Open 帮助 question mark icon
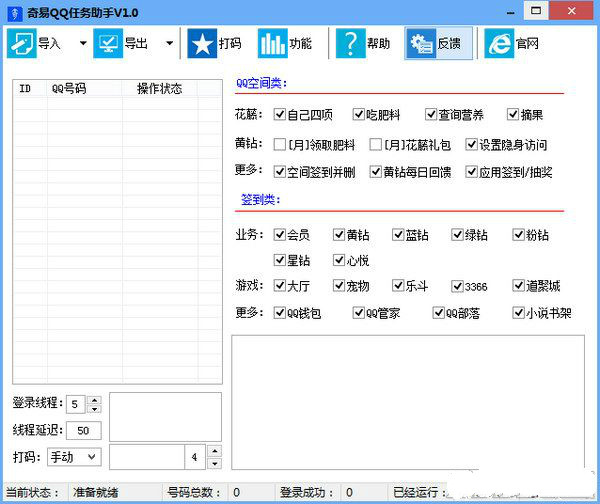Screen dimensions: 600x504 tap(351, 43)
